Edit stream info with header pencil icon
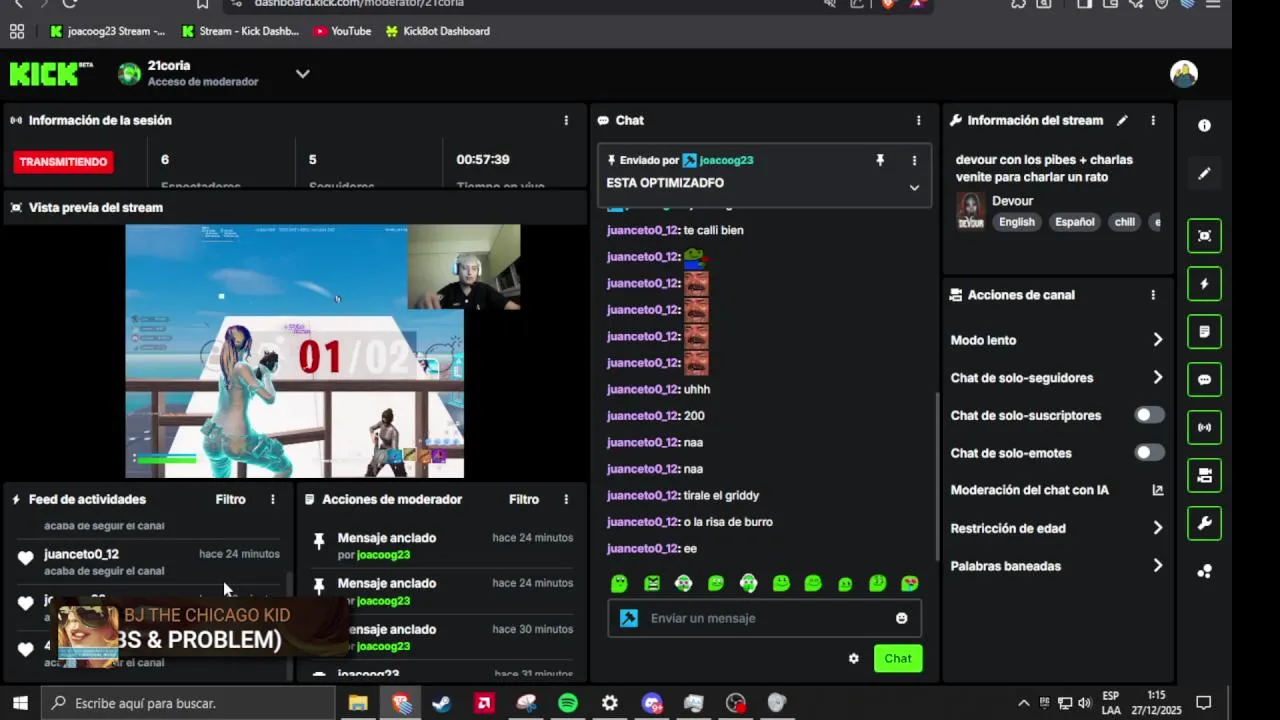The image size is (1280, 720). (x=1122, y=120)
